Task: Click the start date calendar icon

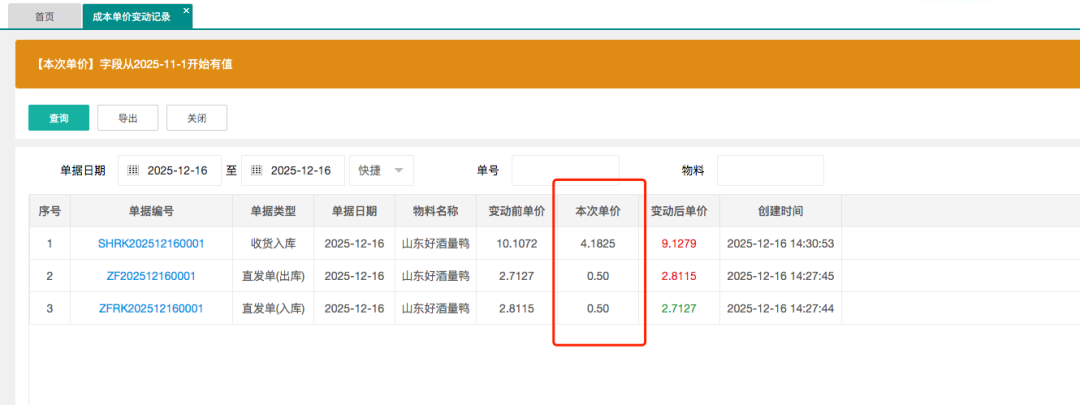Action: tap(133, 171)
